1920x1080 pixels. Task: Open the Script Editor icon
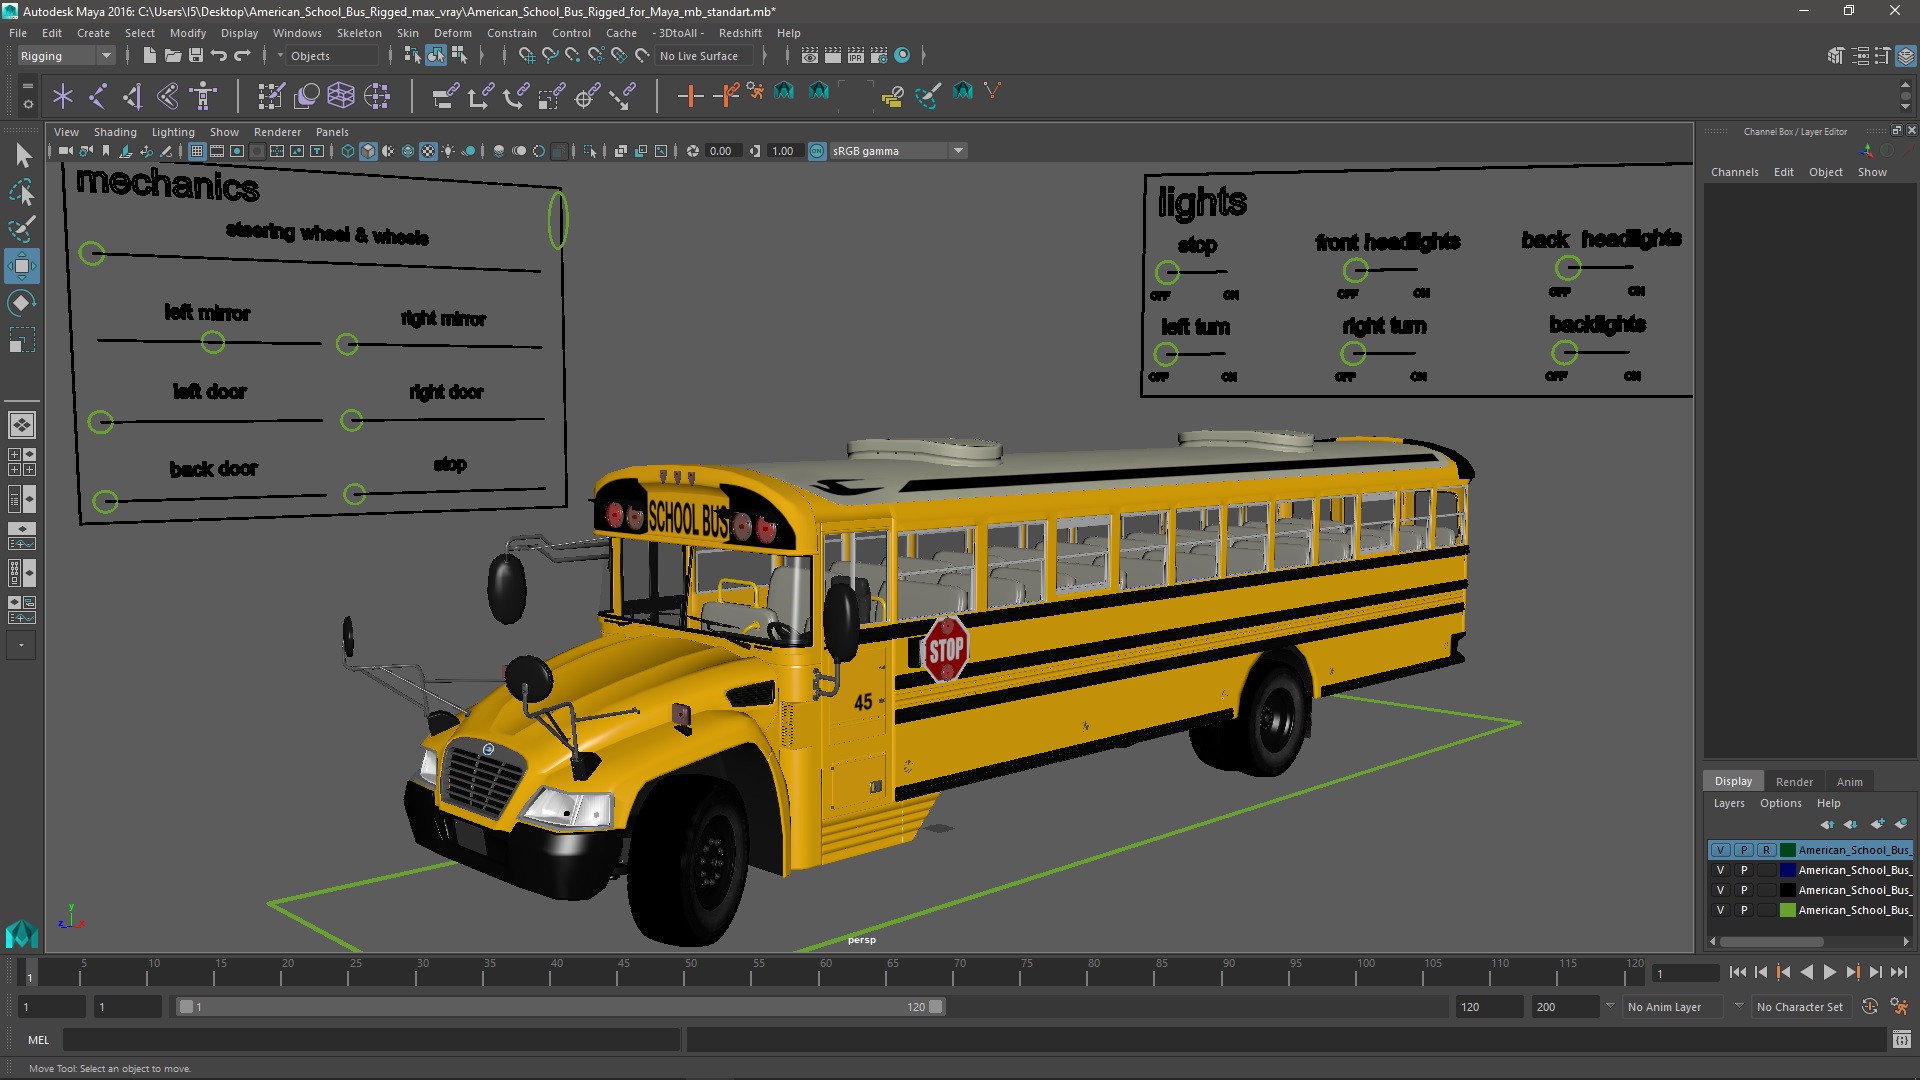click(1901, 1040)
